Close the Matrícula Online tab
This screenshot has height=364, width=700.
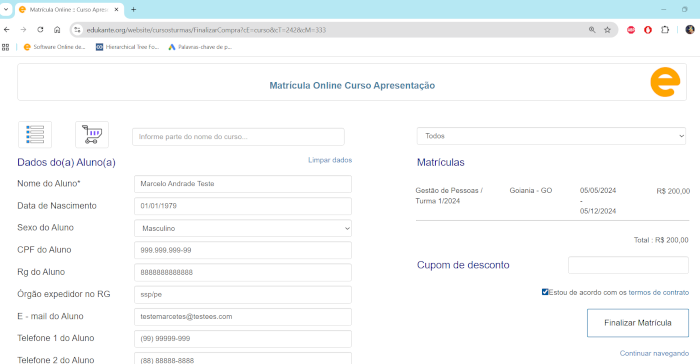coord(117,9)
